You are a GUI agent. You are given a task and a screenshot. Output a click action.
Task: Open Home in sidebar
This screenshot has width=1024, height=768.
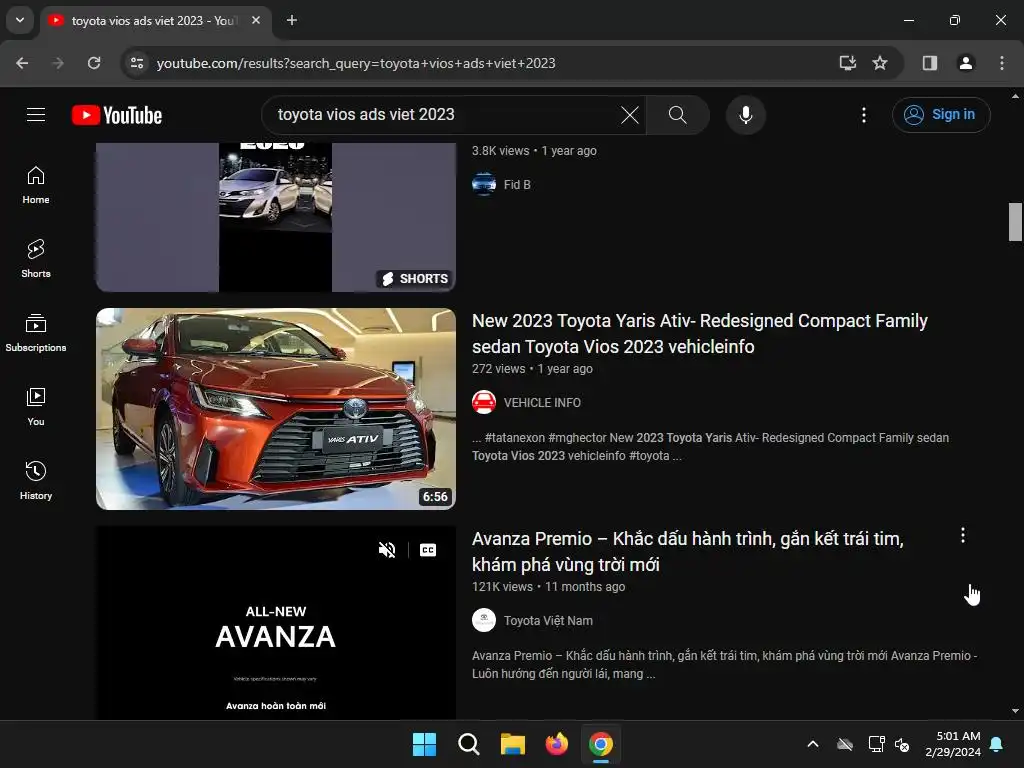(36, 185)
